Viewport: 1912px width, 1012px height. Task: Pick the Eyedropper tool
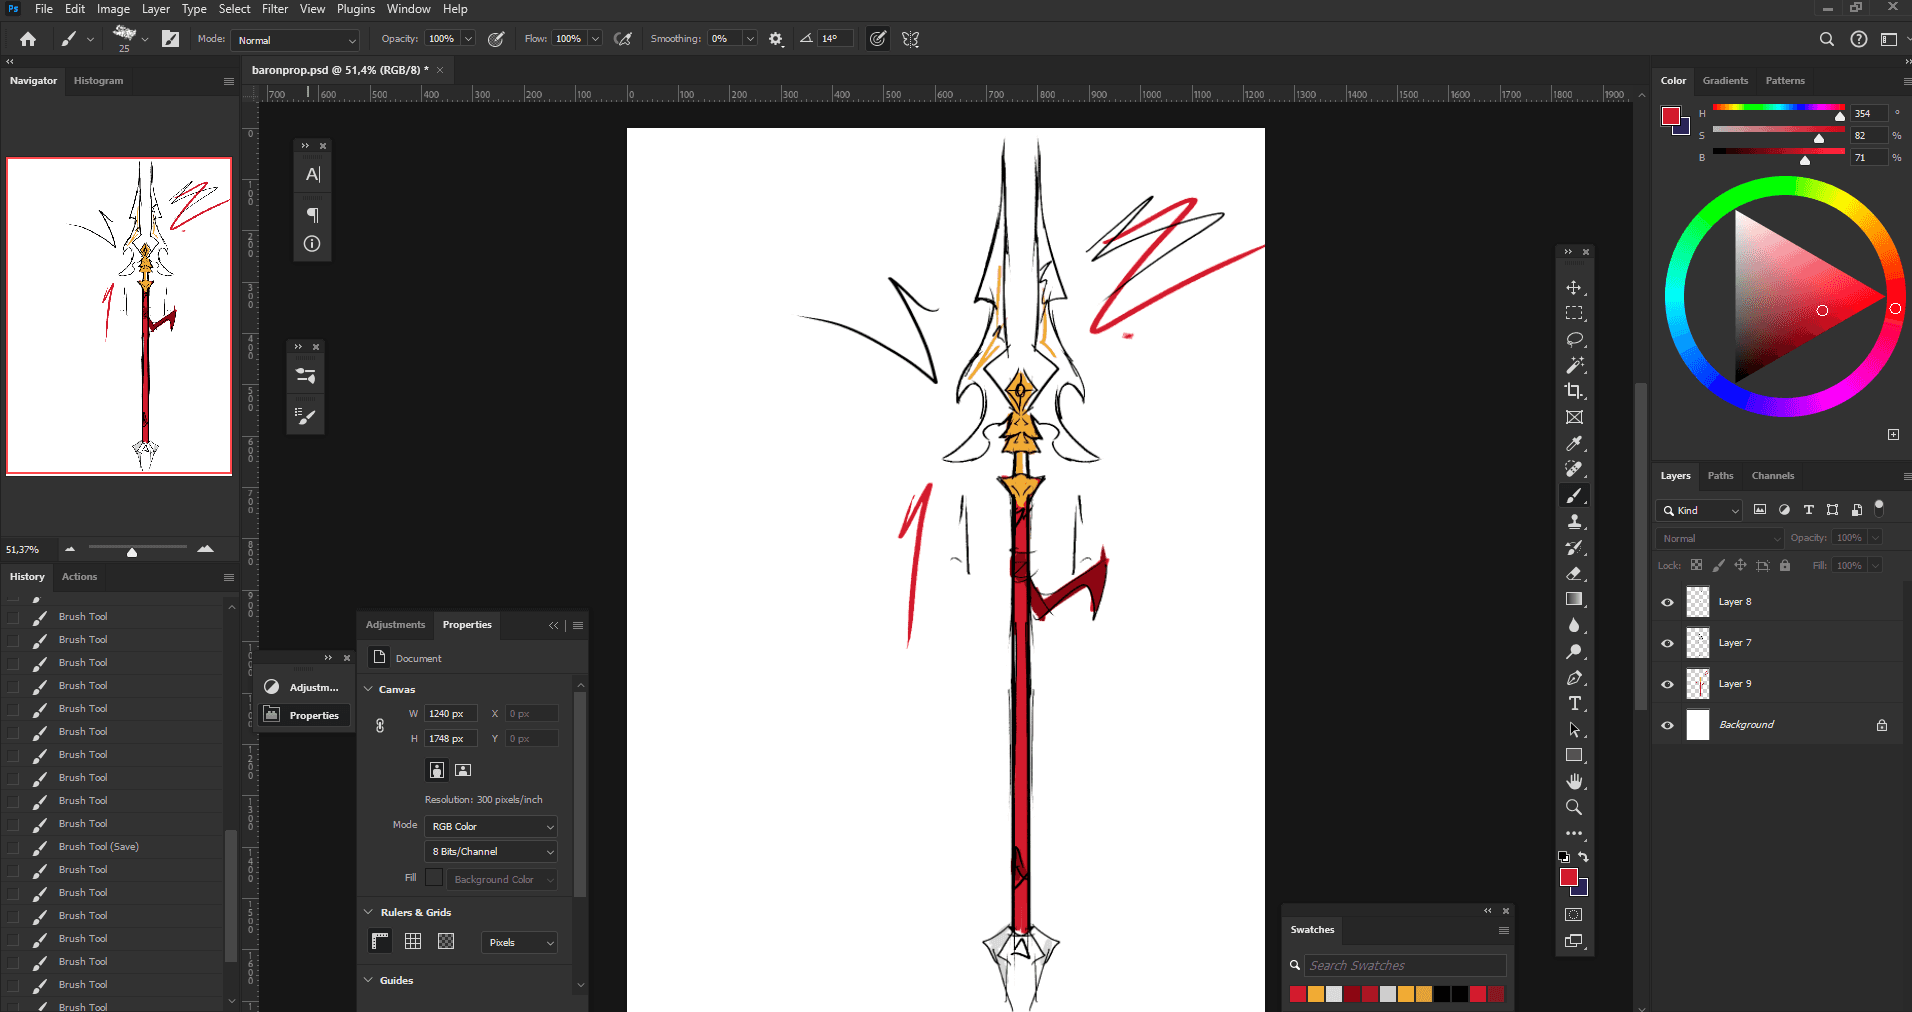(1574, 443)
